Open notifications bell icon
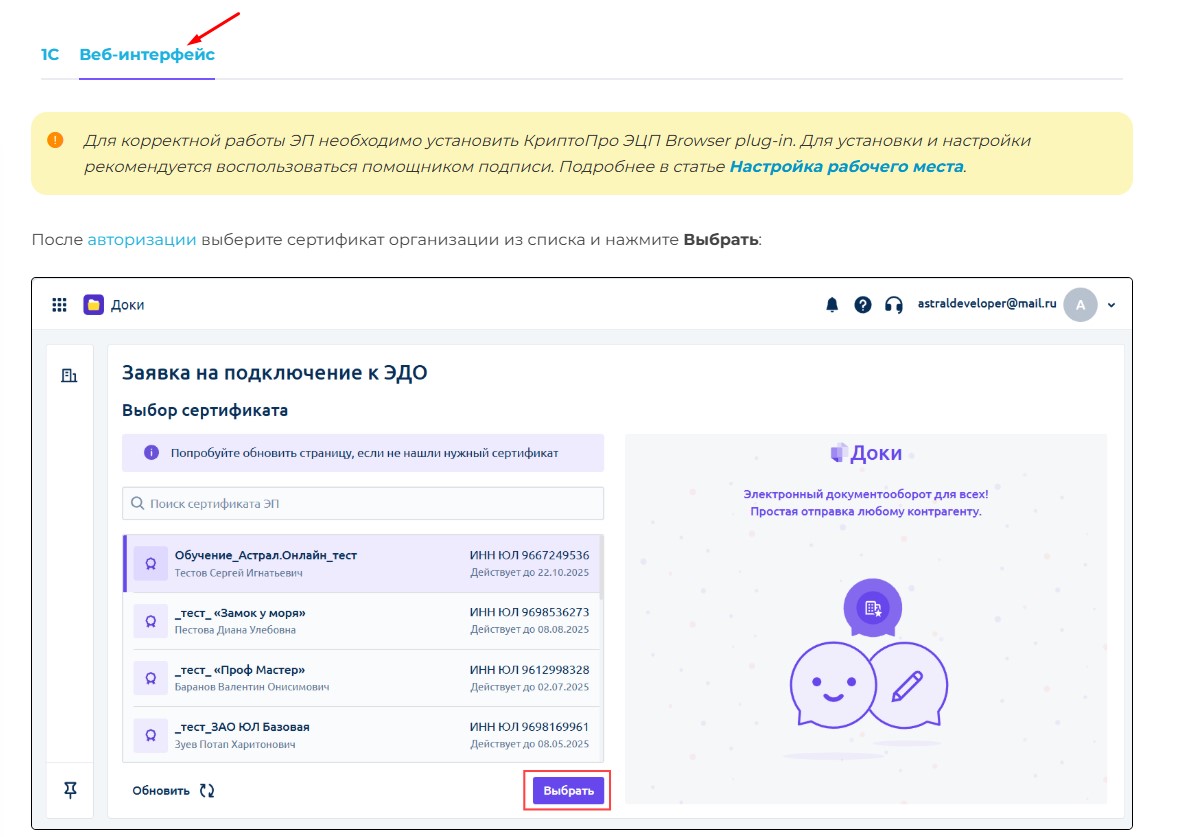This screenshot has width=1185, height=837. [x=832, y=304]
